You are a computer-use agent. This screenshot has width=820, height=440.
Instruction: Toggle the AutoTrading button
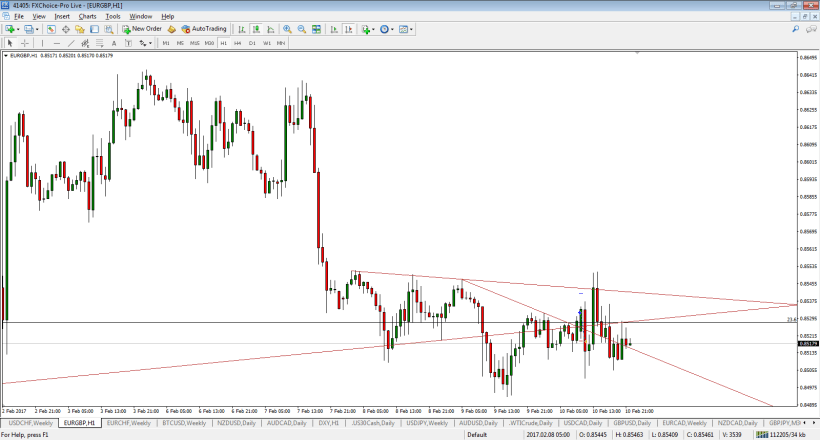coord(204,29)
